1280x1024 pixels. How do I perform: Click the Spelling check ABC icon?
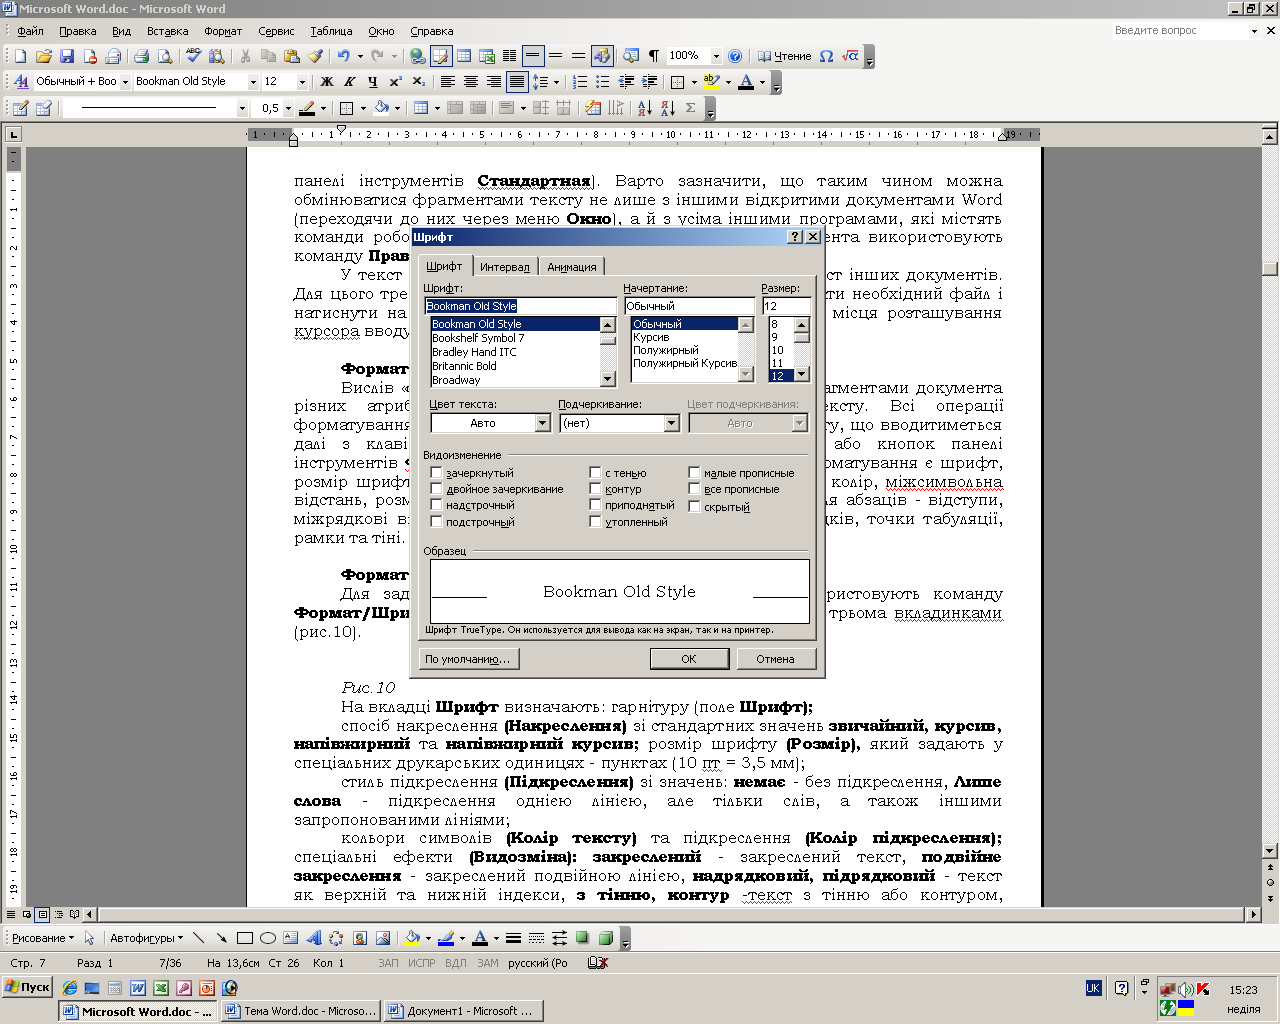coord(193,57)
